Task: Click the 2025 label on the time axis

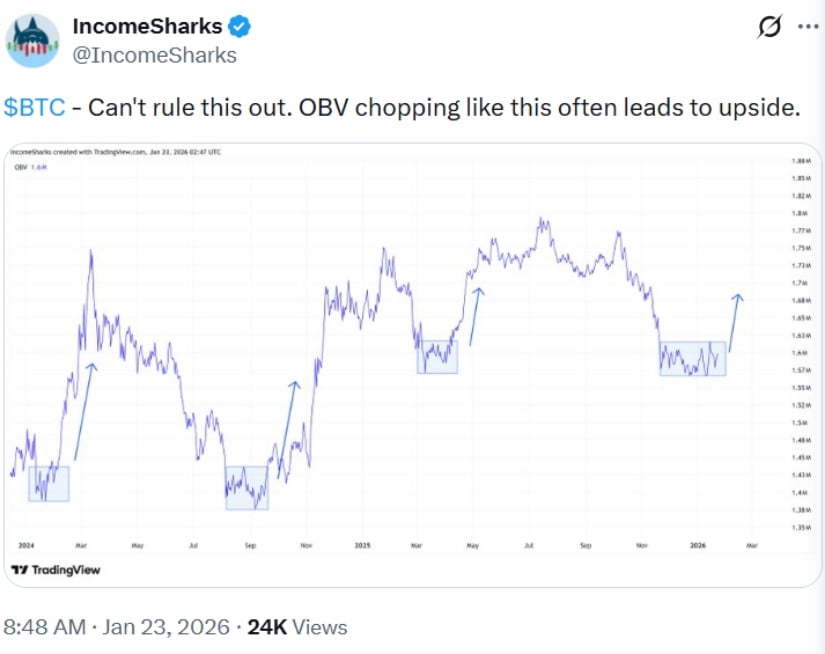Action: pos(362,546)
